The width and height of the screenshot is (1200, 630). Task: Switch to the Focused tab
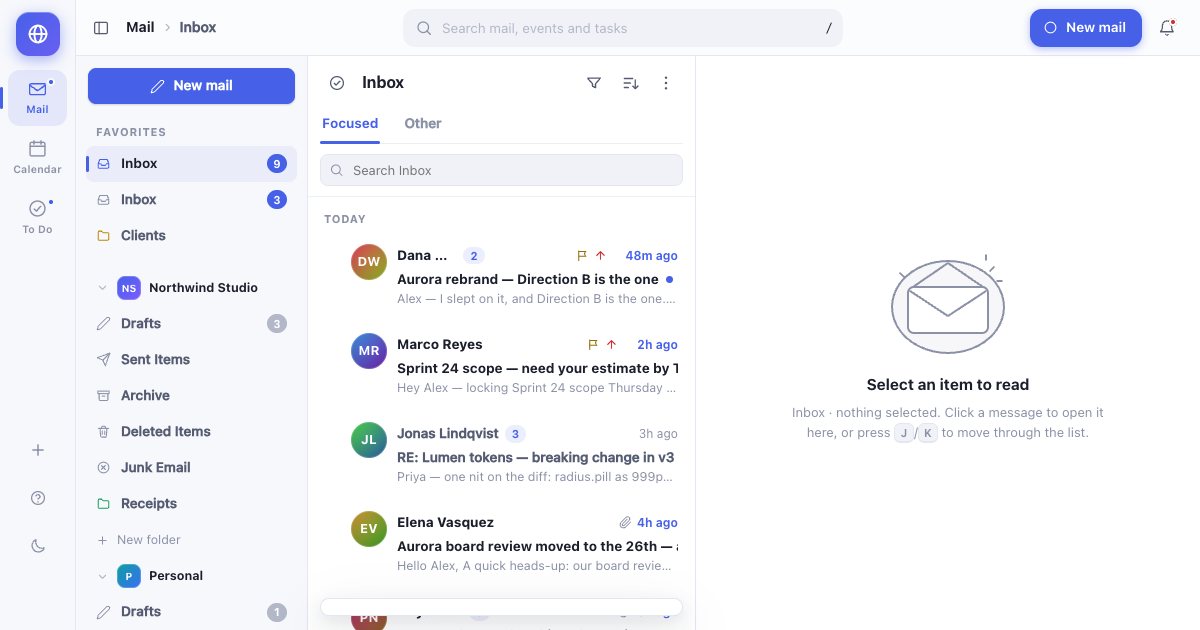pyautogui.click(x=350, y=124)
